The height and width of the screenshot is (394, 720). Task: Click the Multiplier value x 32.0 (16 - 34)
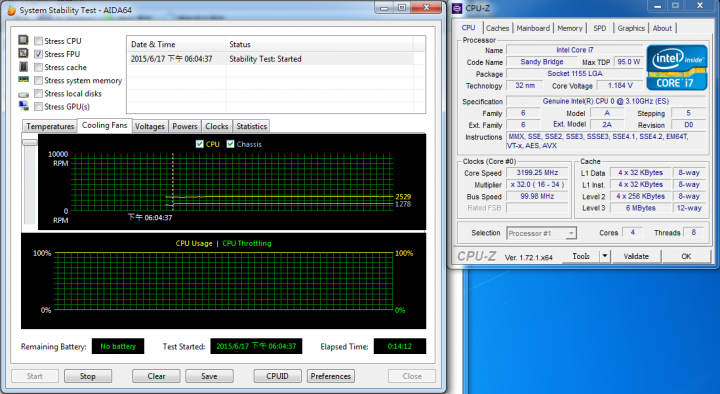pyautogui.click(x=537, y=184)
